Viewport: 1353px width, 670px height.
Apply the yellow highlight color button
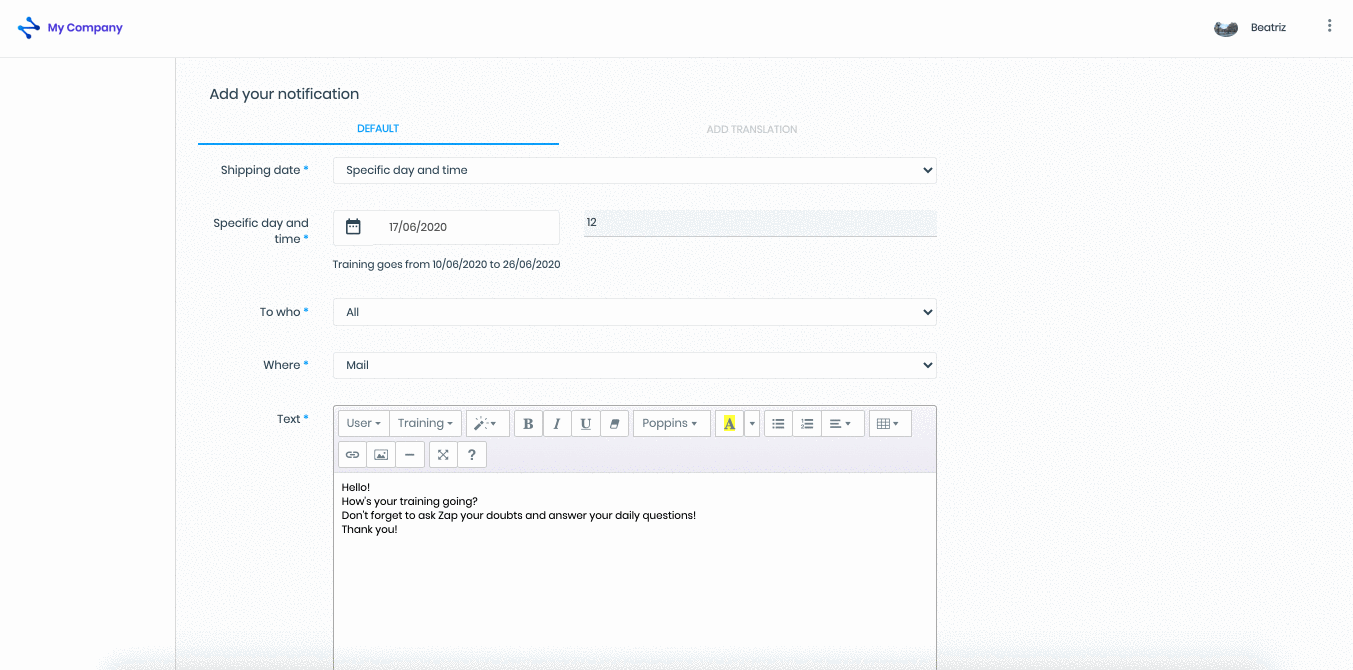coord(729,424)
